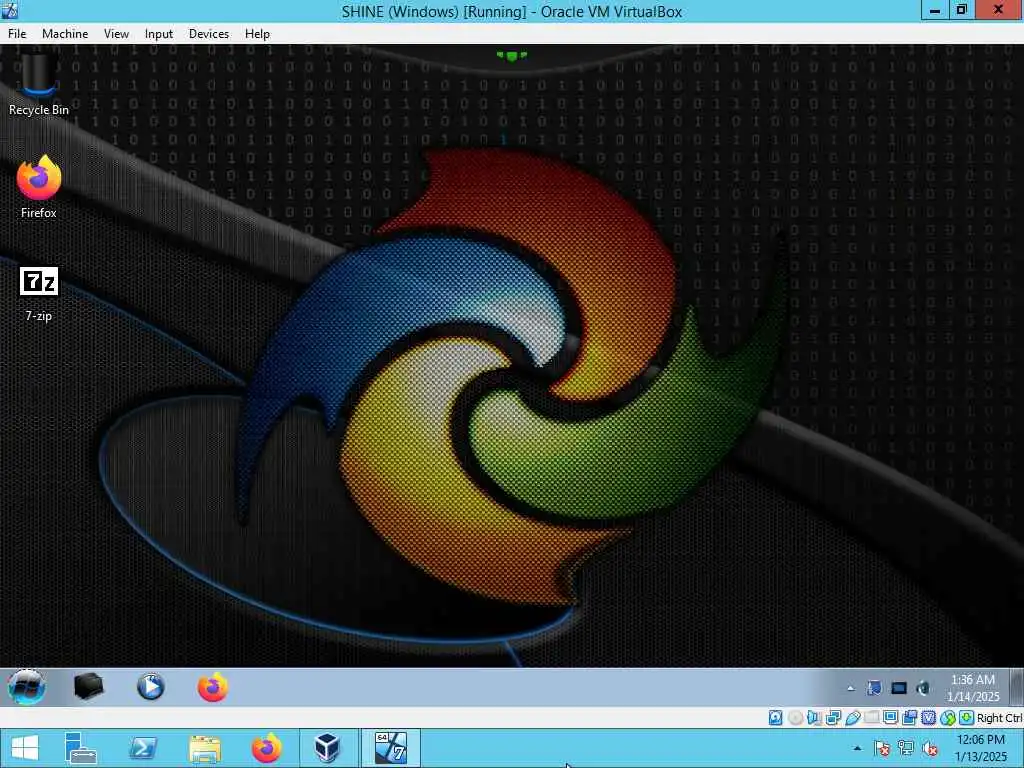This screenshot has height=768, width=1024.
Task: Click host tray network icon
Action: [906, 748]
